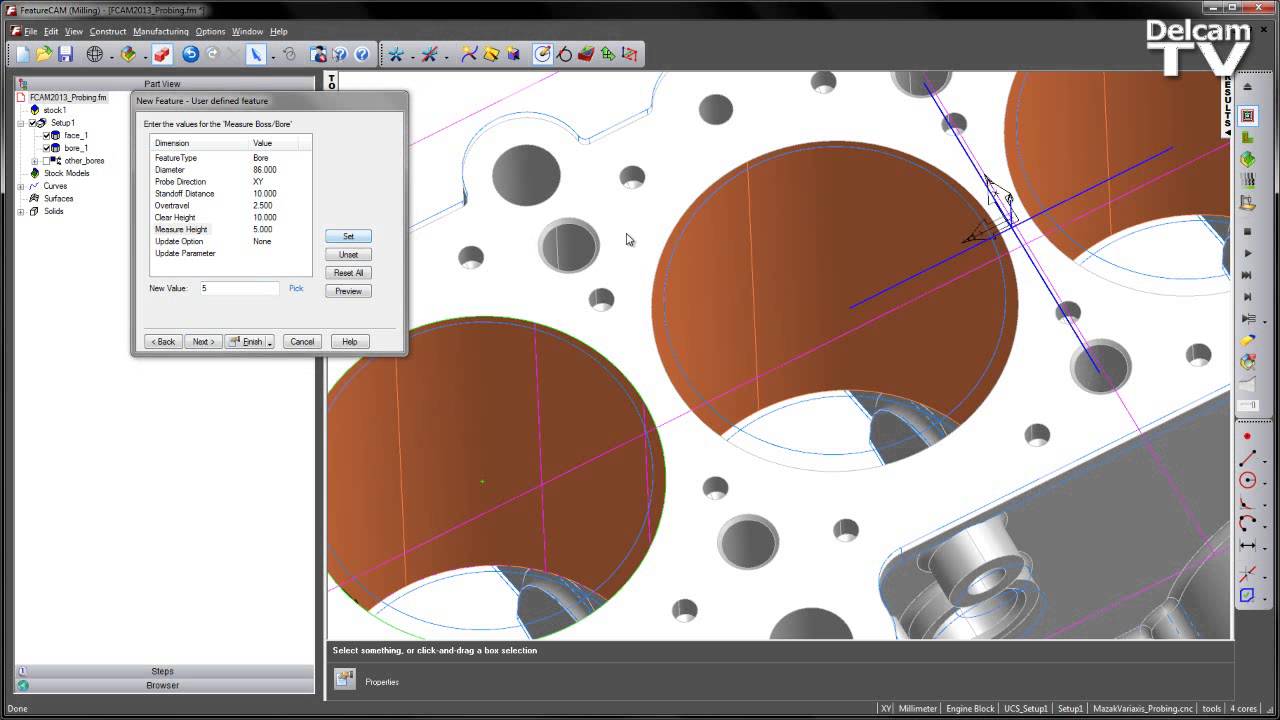The height and width of the screenshot is (720, 1280).
Task: Save using the floppy disk icon
Action: (65, 54)
